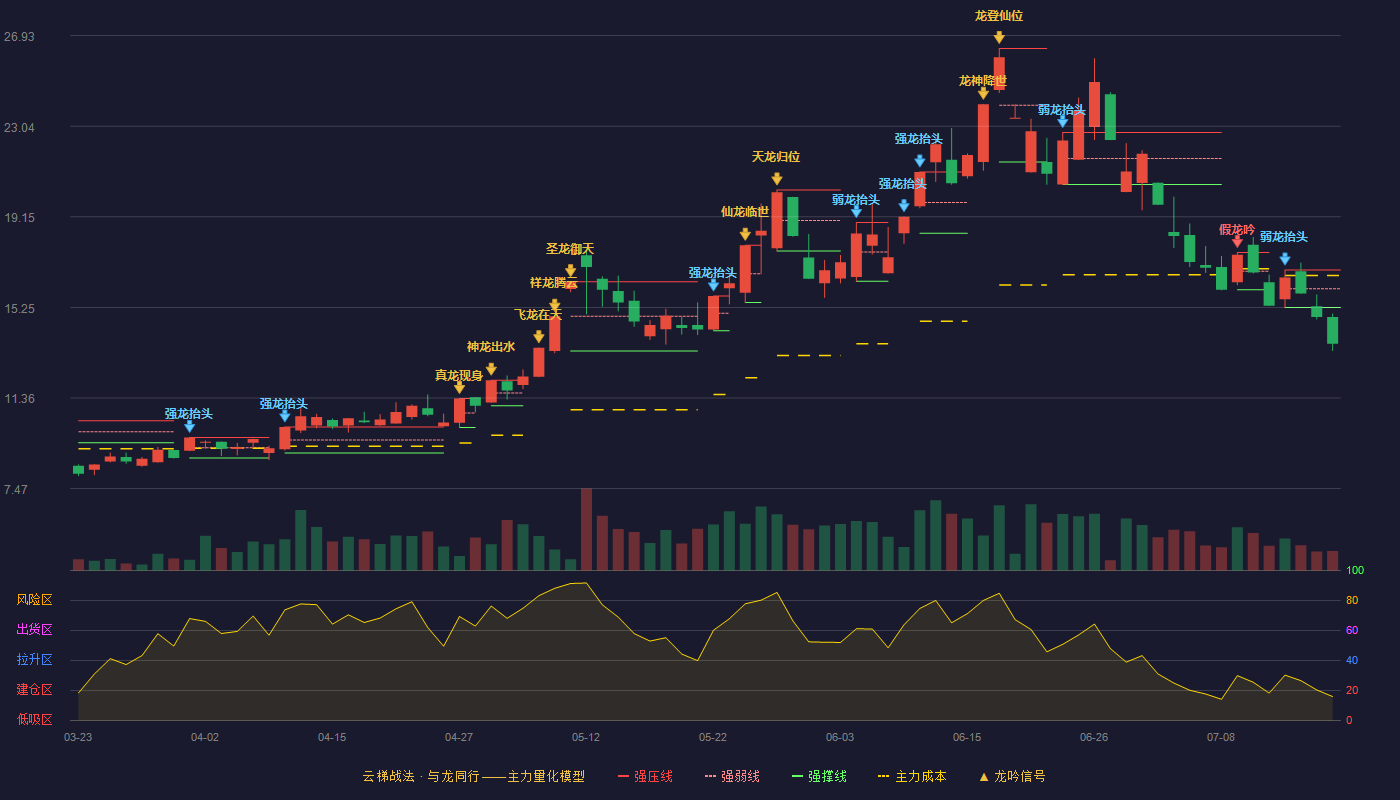Click the 风险区 zone label

[35, 600]
